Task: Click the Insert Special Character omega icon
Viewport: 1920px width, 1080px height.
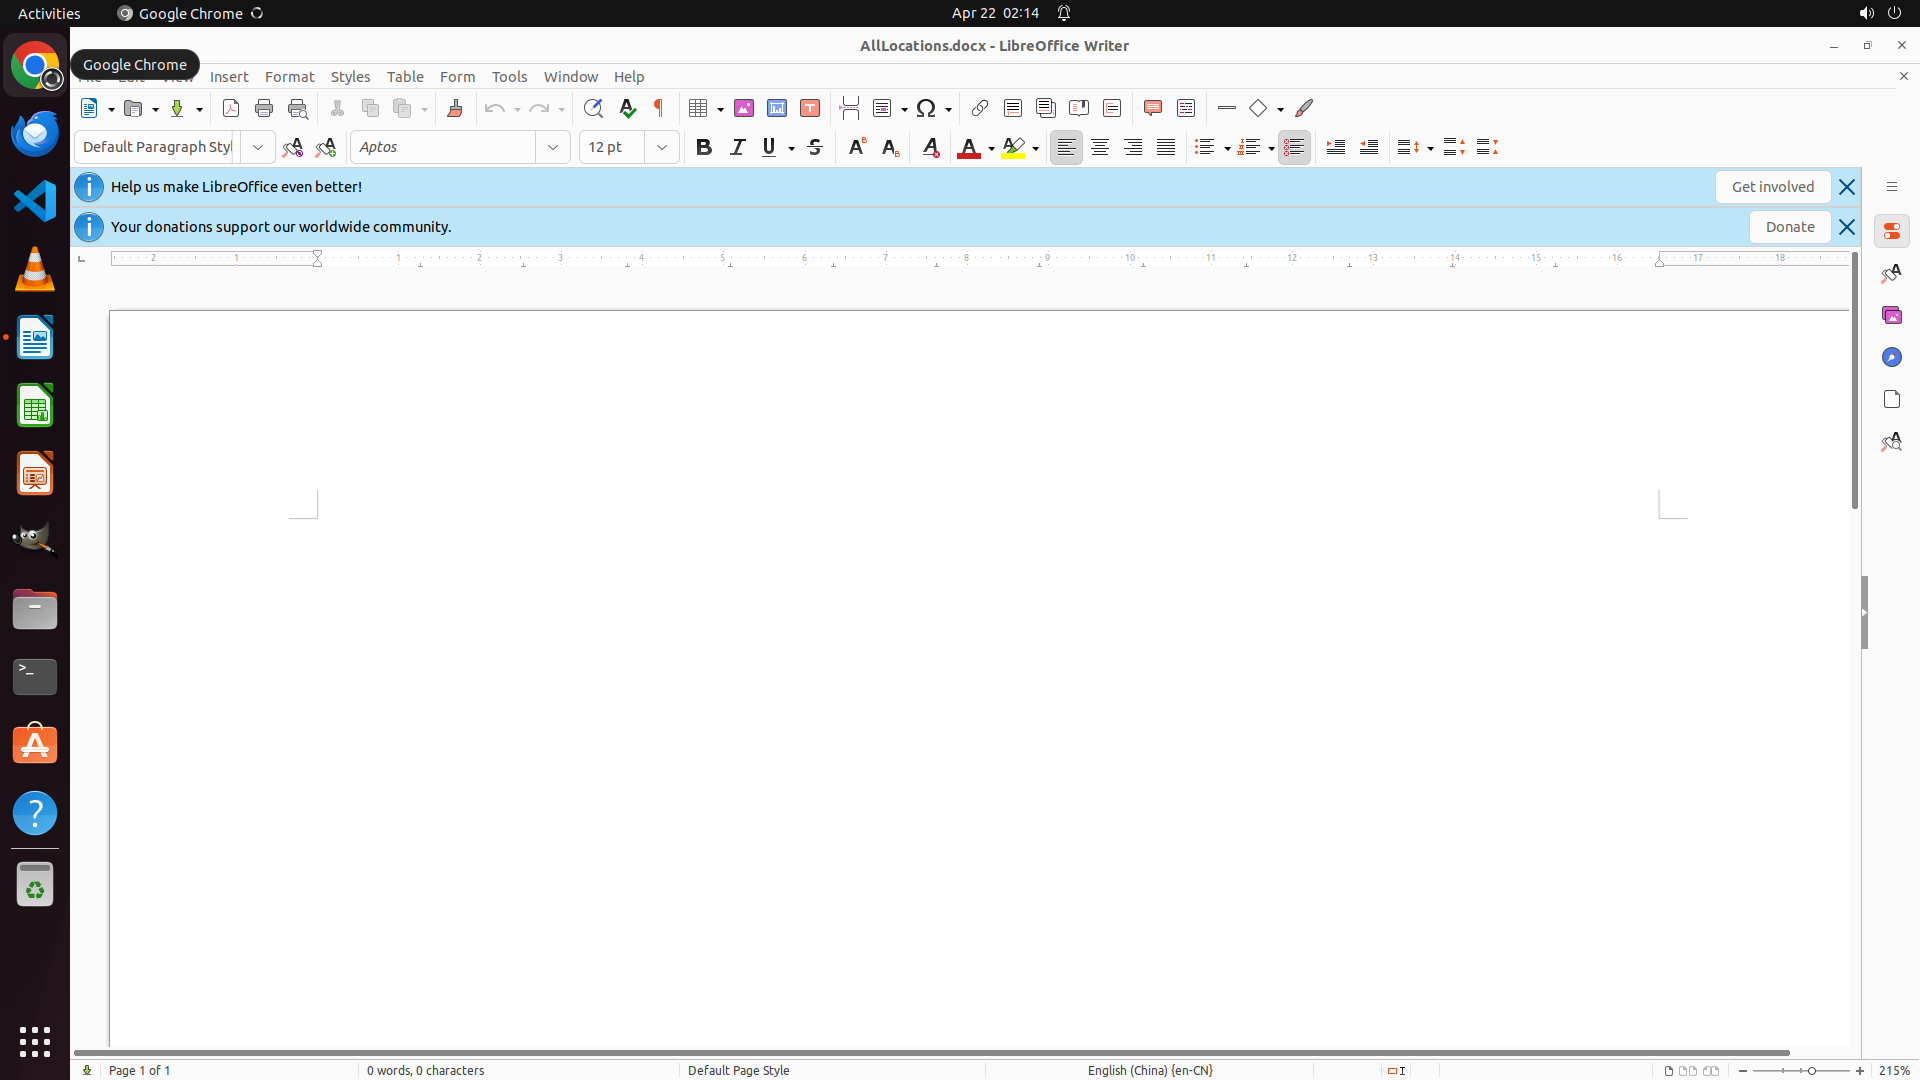Action: coord(926,108)
